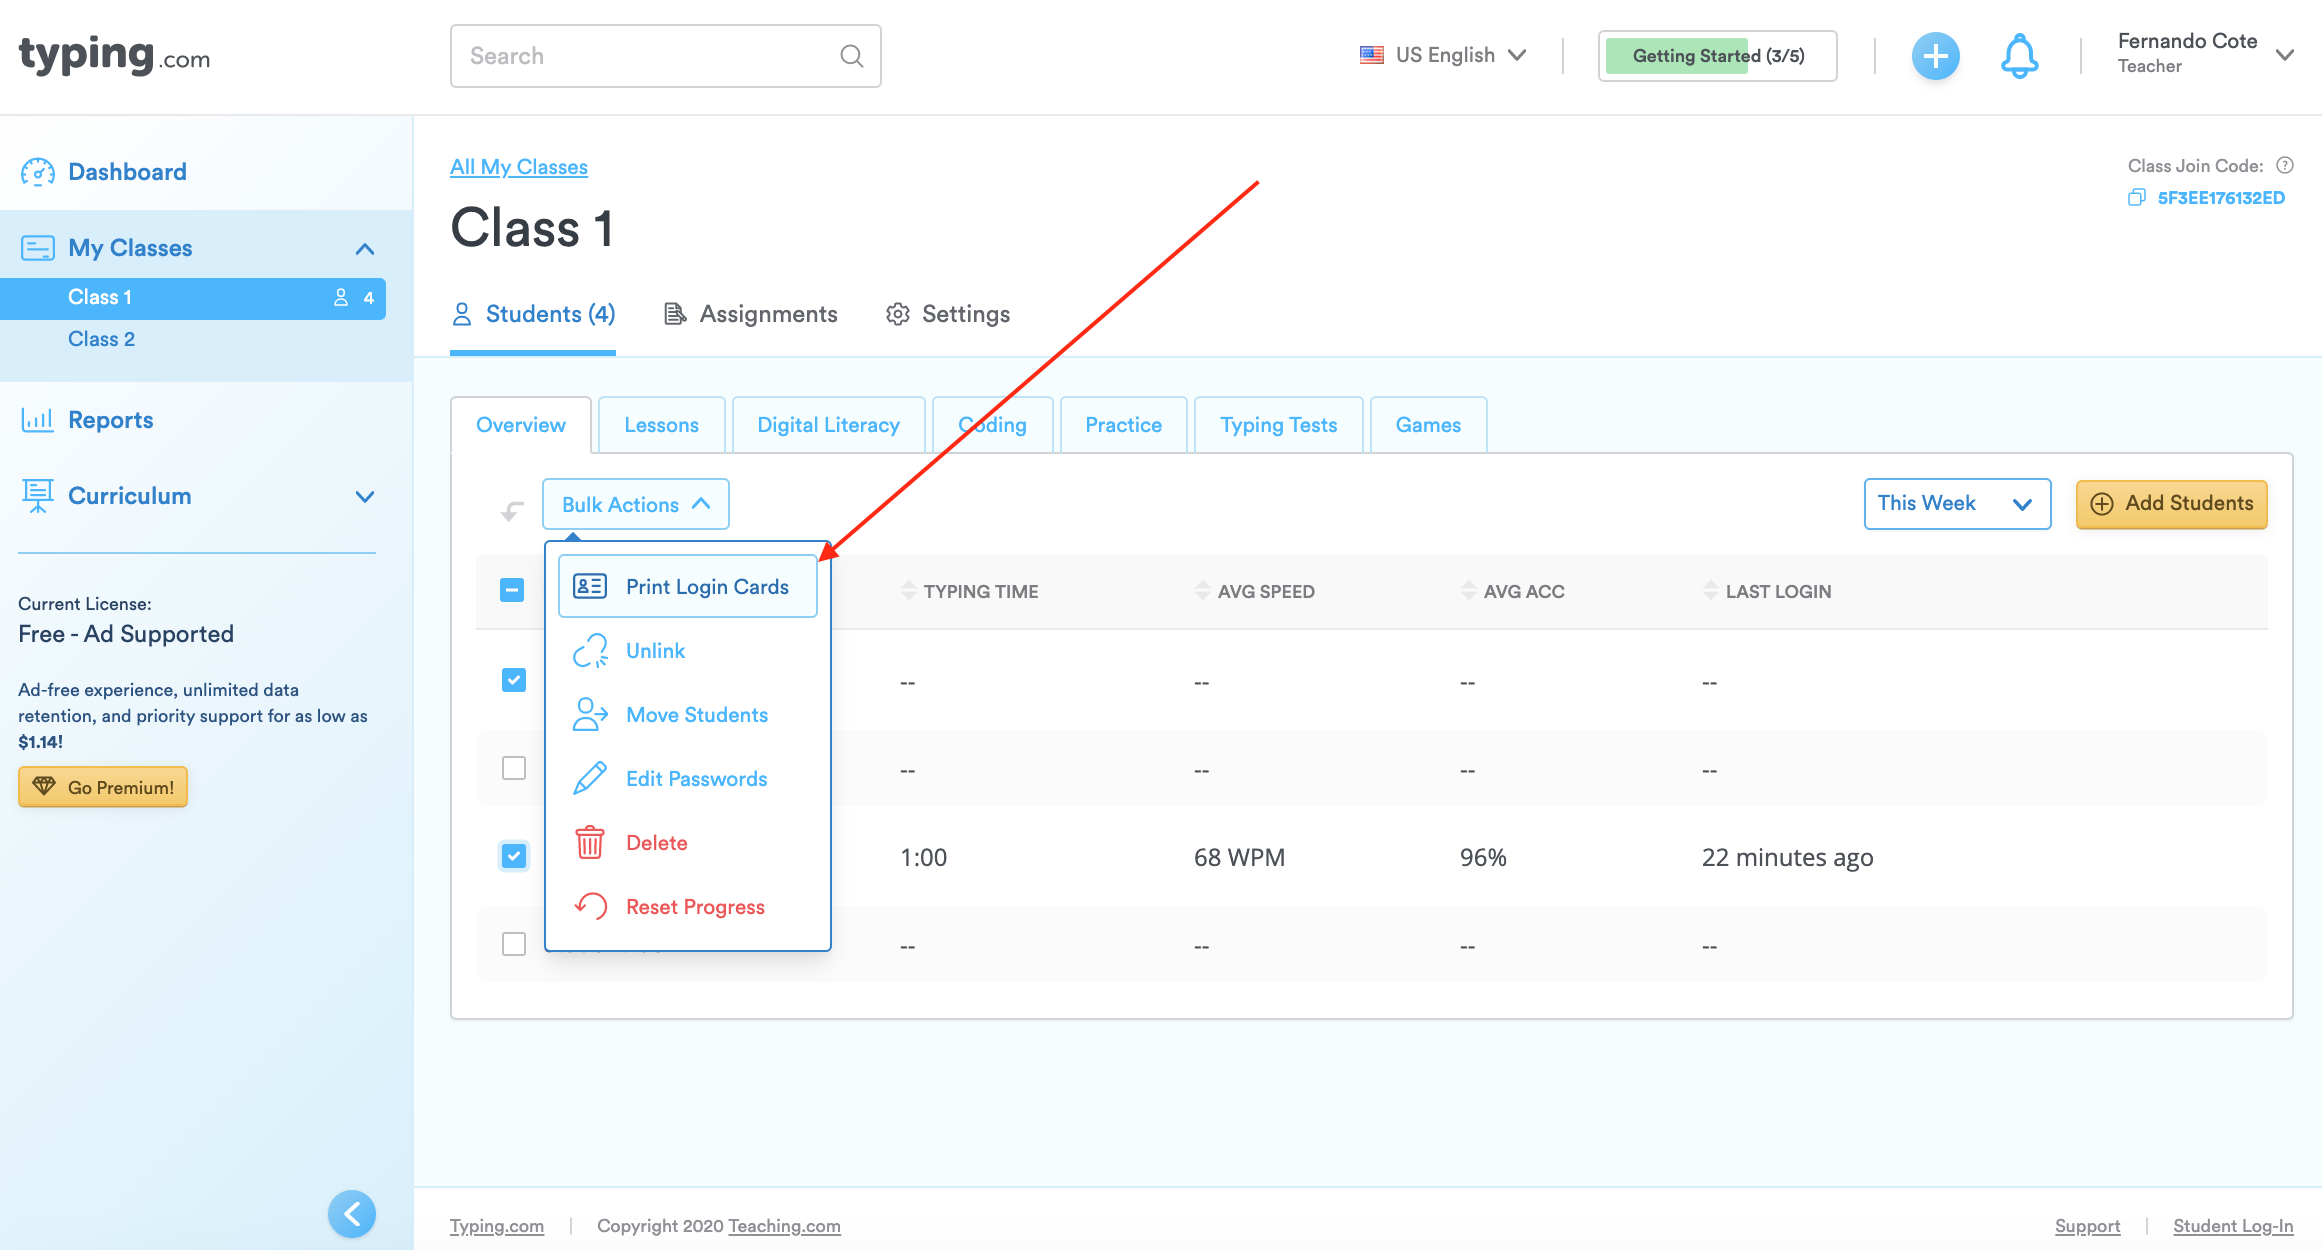Click the blue plus quick-add icon
This screenshot has width=2322, height=1250.
tap(1935, 56)
